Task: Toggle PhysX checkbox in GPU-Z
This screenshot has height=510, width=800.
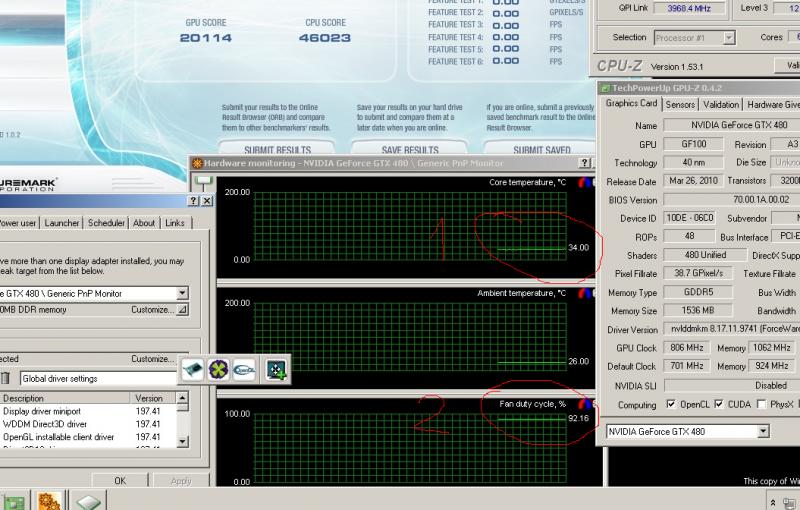Action: (761, 404)
